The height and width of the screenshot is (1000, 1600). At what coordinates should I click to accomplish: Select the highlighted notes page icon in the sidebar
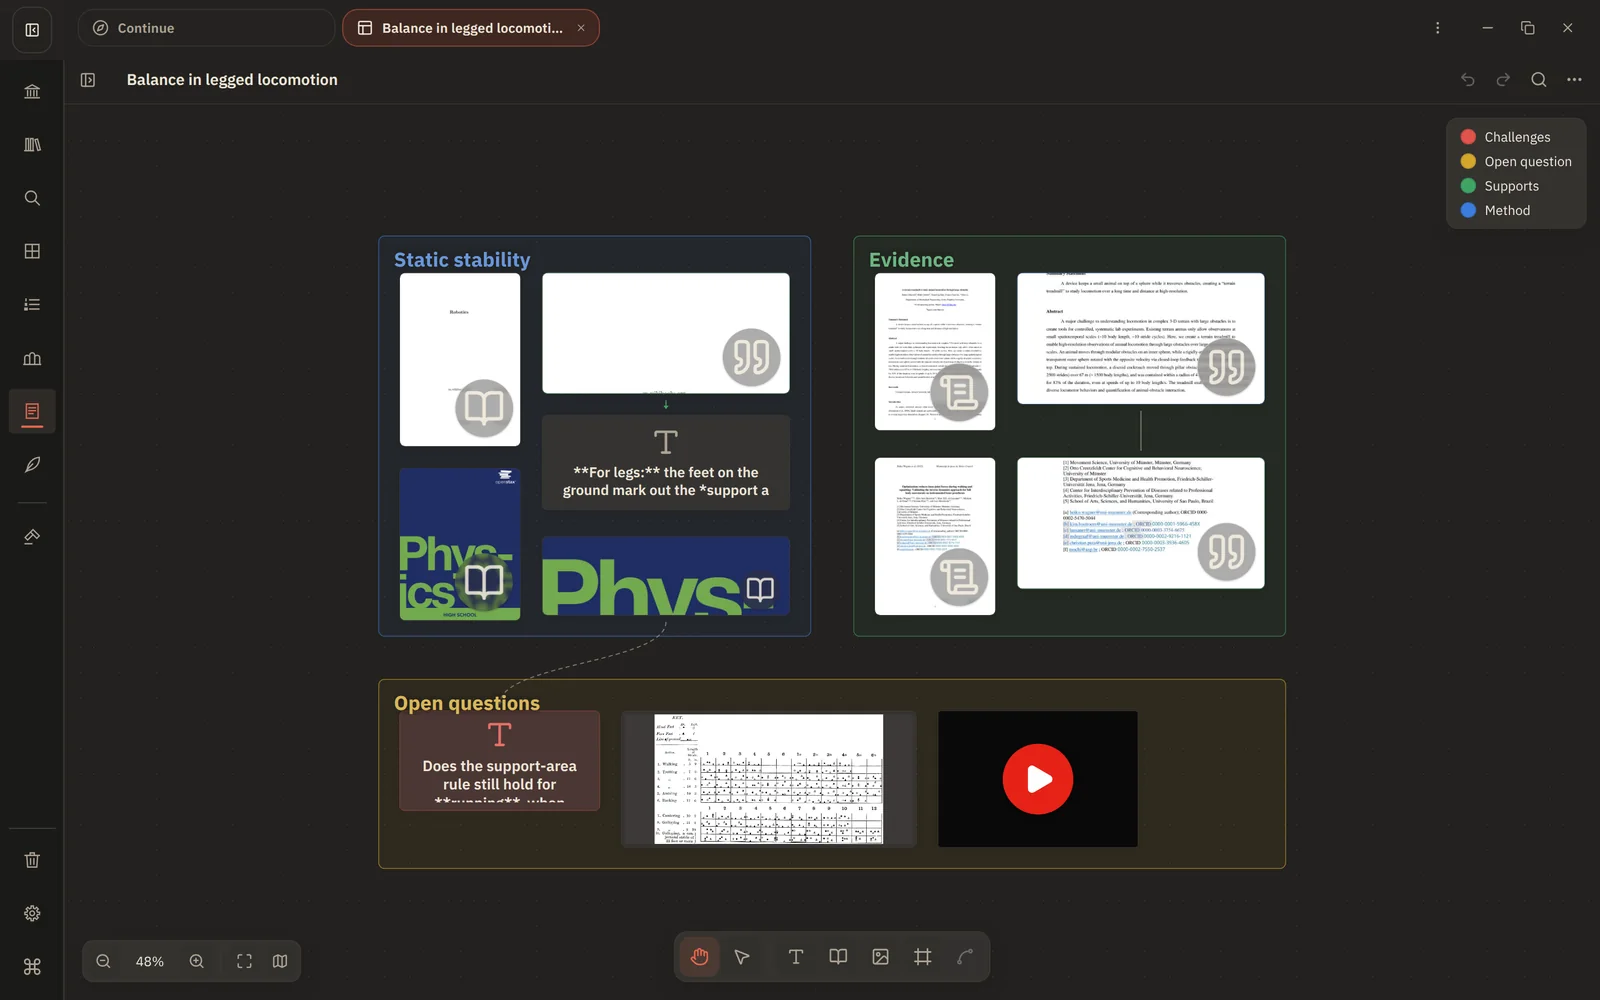click(x=32, y=411)
